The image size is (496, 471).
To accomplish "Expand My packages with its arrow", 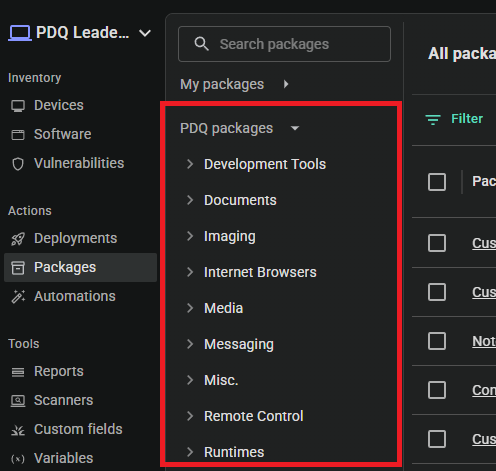I will coord(286,84).
